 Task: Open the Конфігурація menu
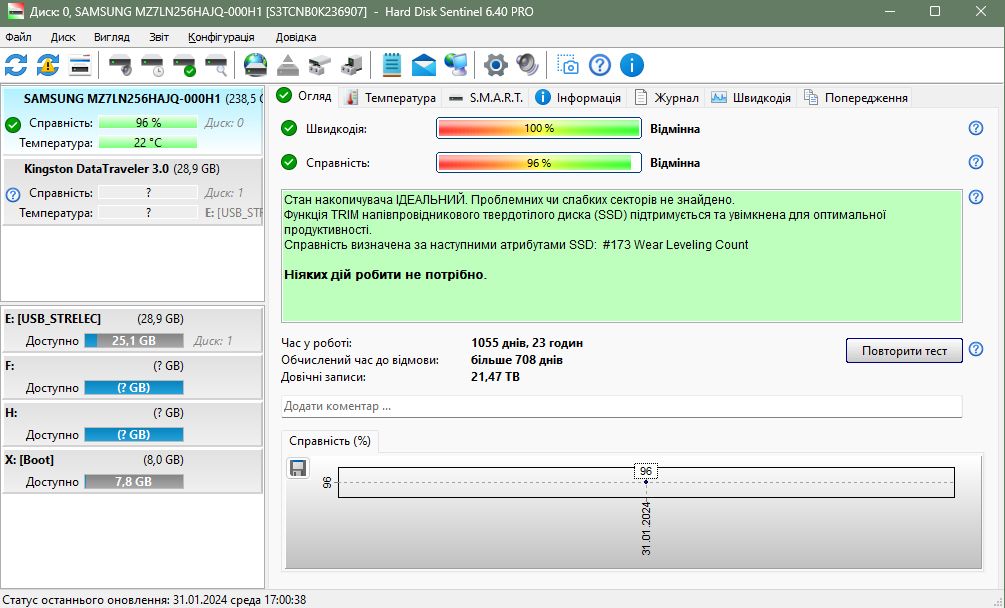coord(221,37)
